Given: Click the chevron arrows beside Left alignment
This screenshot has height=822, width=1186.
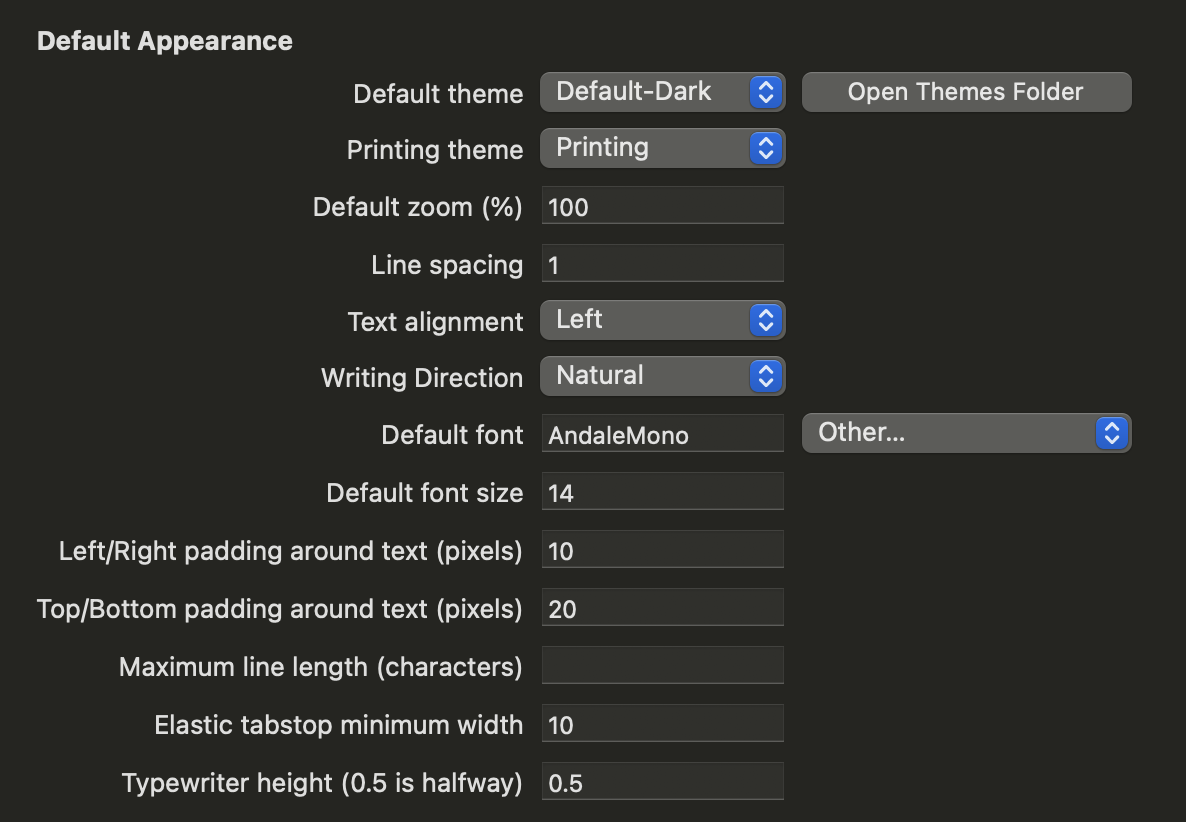Looking at the screenshot, I should [x=766, y=320].
